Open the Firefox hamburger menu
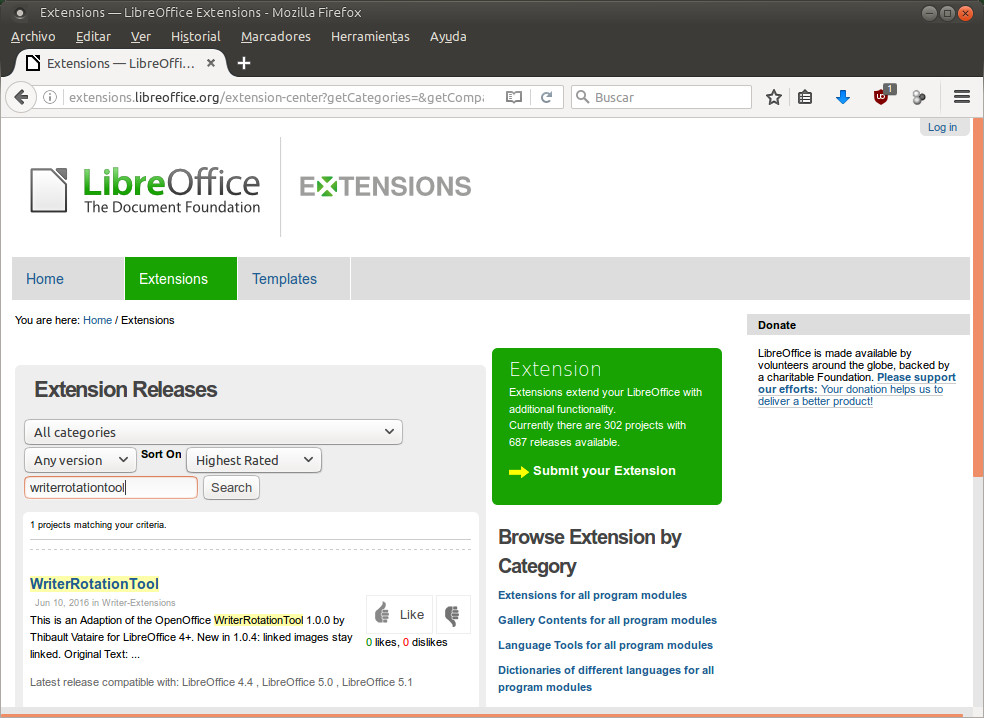984x718 pixels. tap(961, 97)
